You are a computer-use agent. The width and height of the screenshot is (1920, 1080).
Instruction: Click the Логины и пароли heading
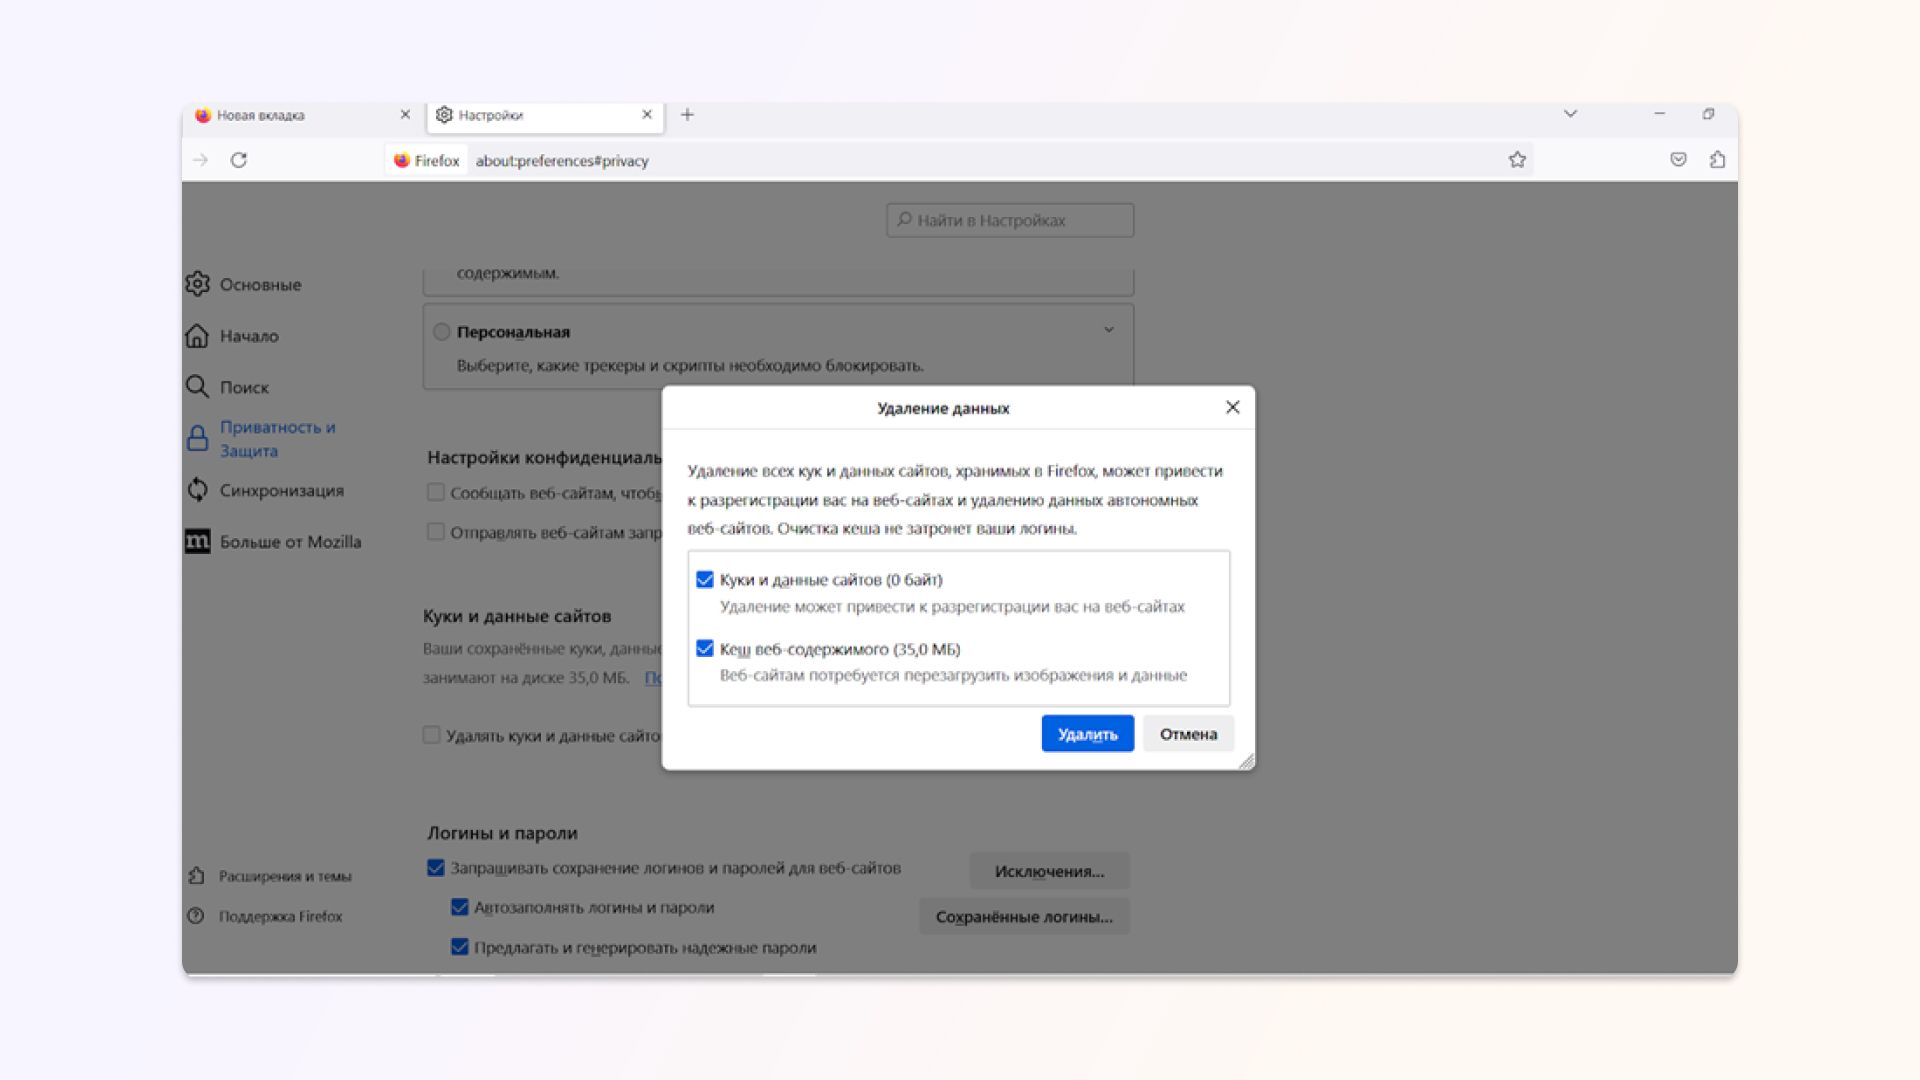tap(502, 833)
